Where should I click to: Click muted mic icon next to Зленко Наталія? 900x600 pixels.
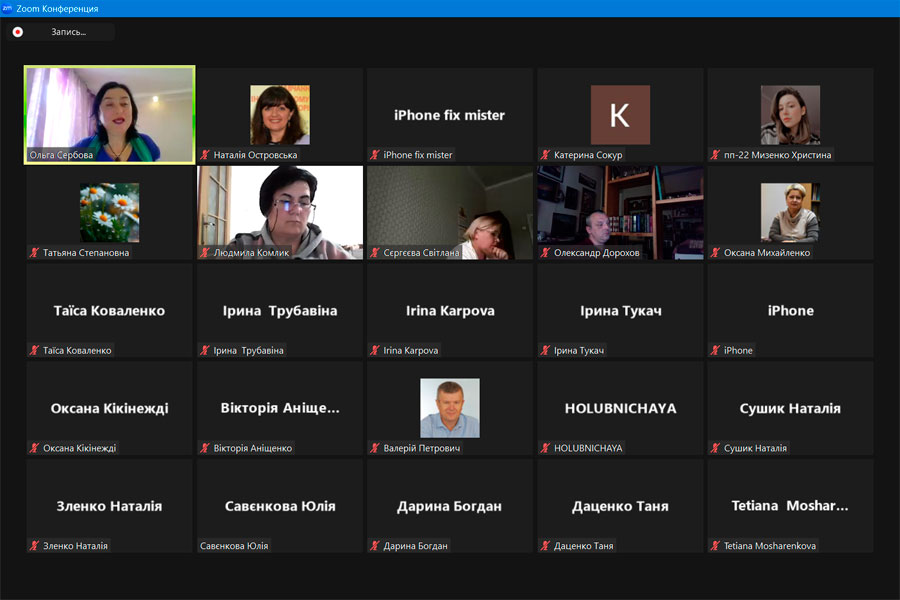click(x=35, y=546)
